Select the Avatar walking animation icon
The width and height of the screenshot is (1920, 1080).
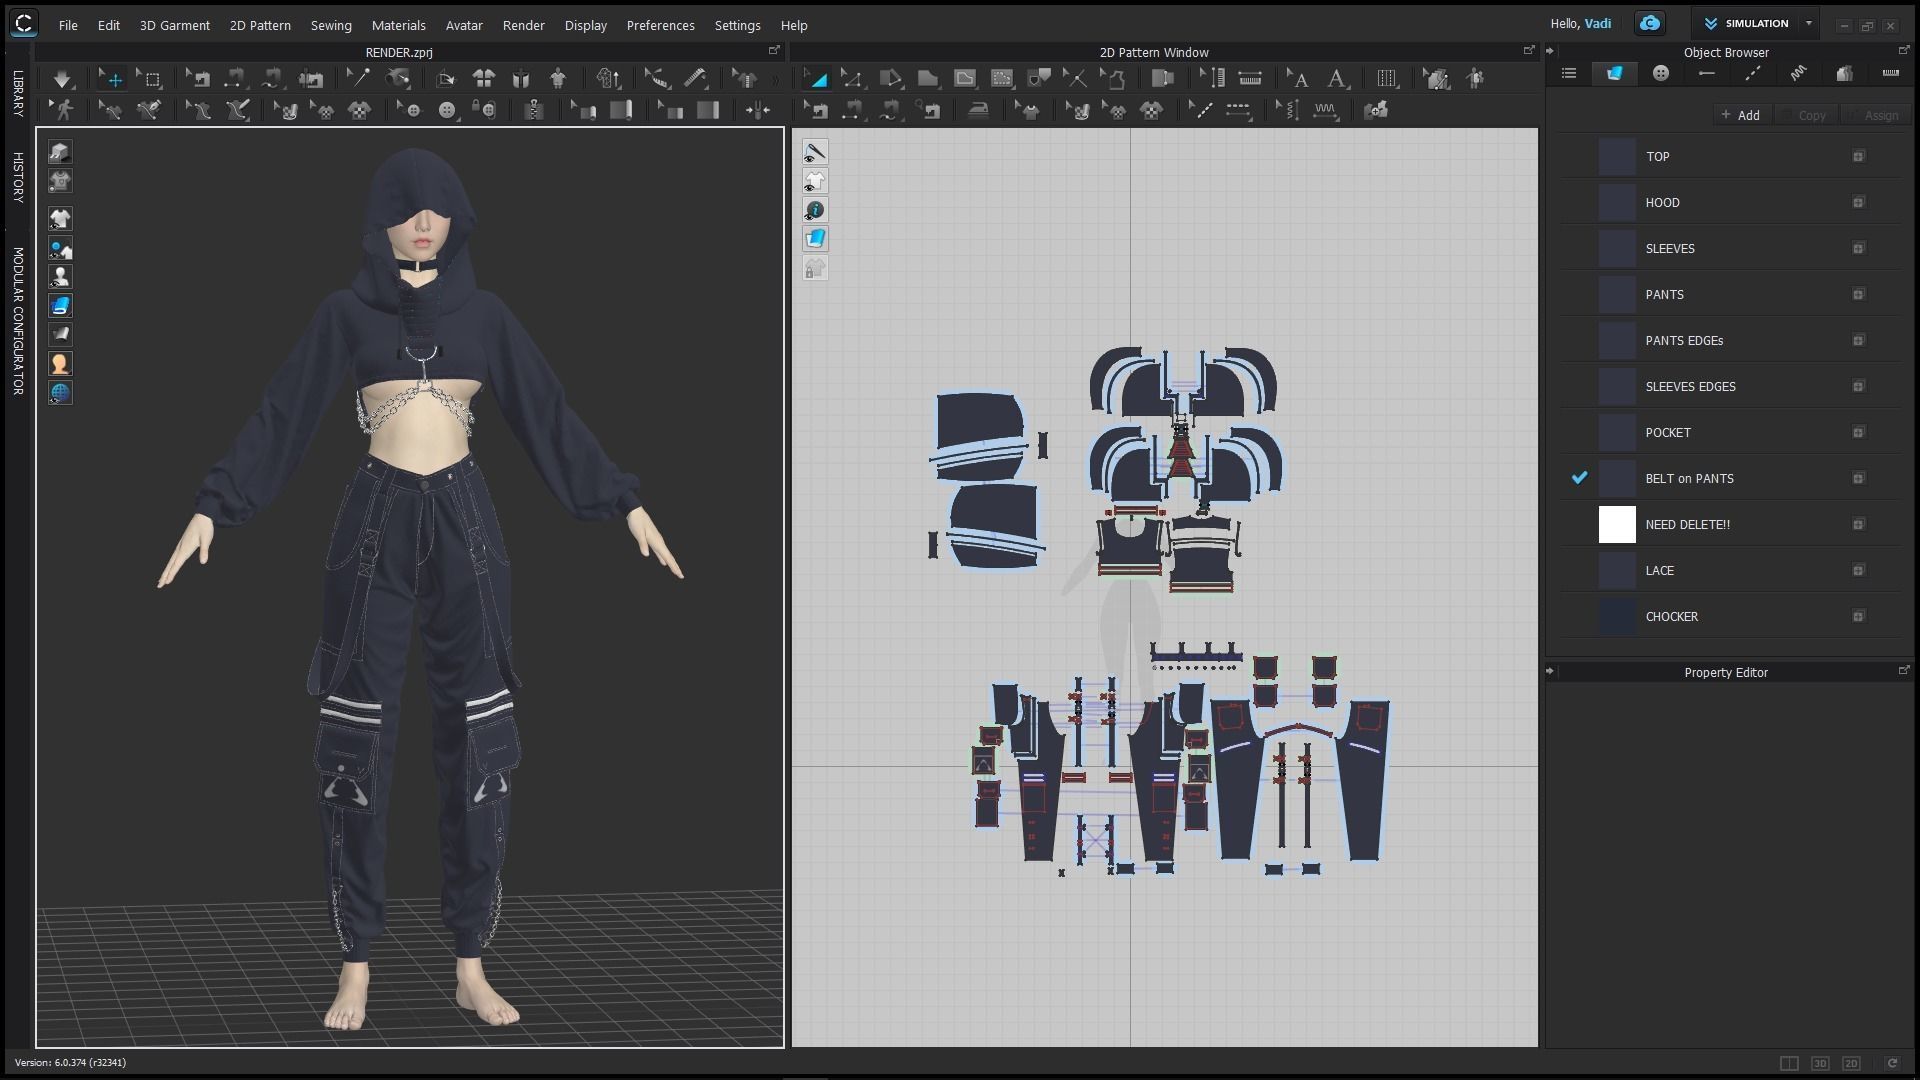pos(64,110)
